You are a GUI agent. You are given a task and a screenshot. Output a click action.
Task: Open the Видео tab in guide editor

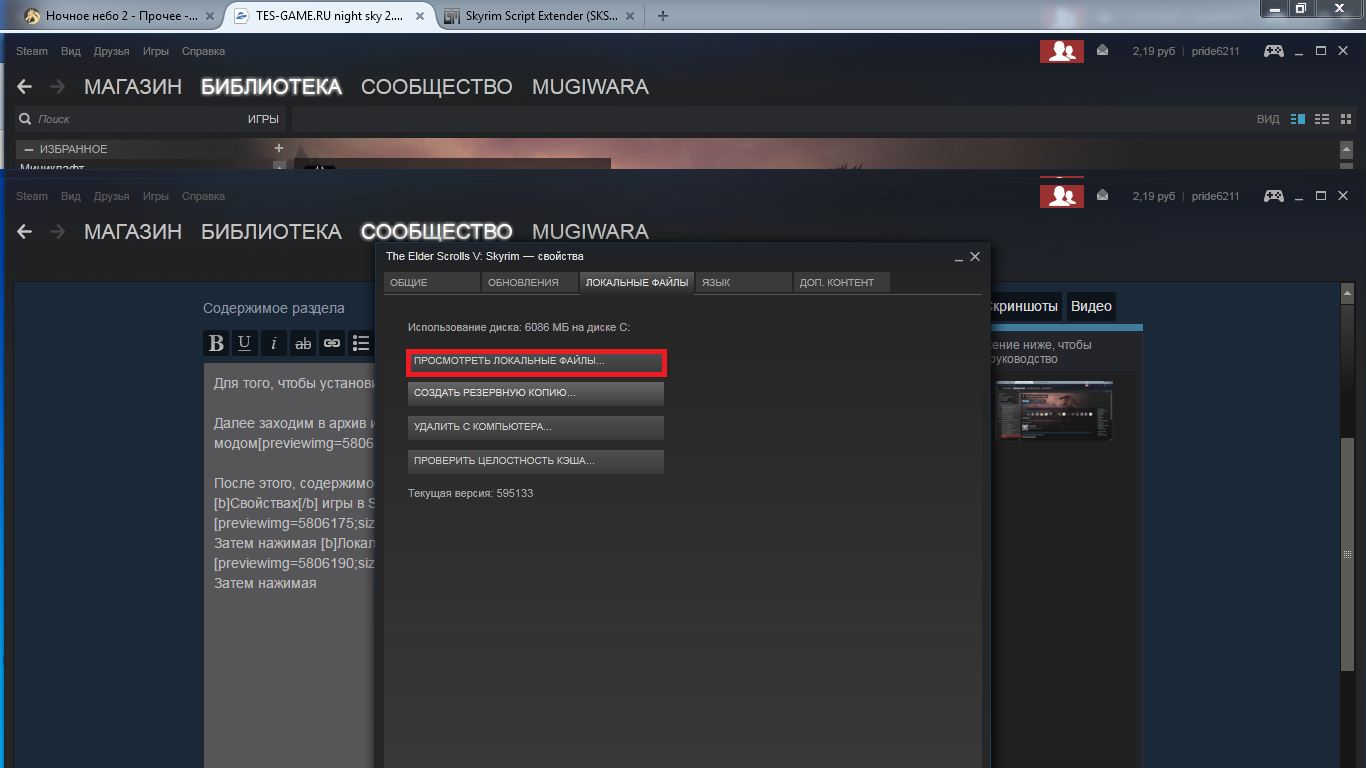(x=1091, y=306)
